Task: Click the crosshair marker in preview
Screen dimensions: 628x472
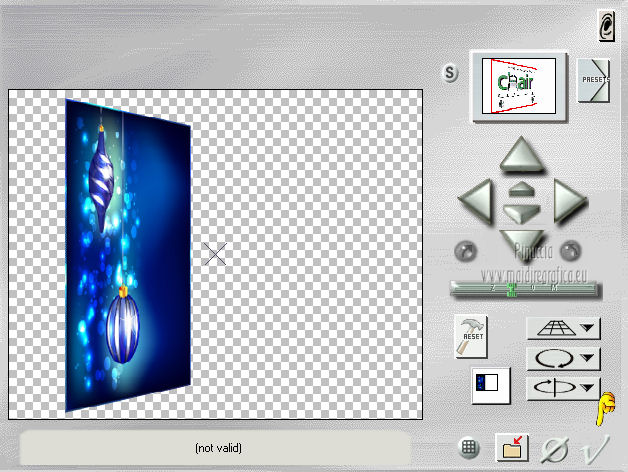Action: tap(215, 254)
